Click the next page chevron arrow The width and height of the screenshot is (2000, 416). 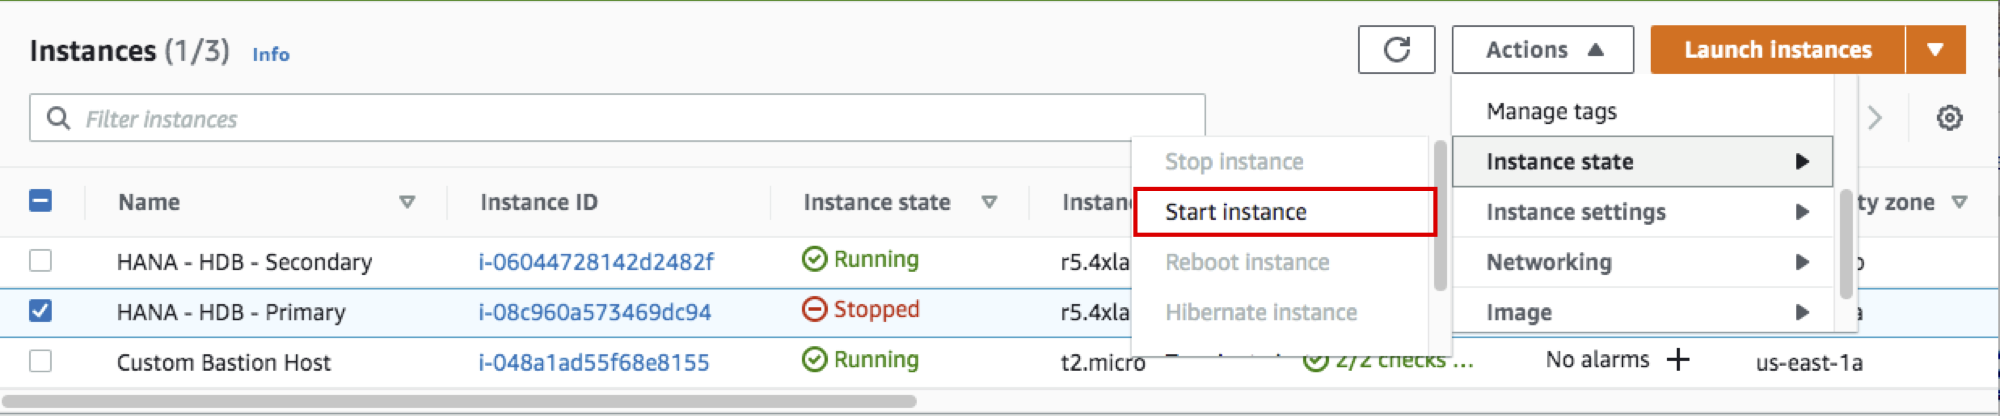coord(1875,118)
